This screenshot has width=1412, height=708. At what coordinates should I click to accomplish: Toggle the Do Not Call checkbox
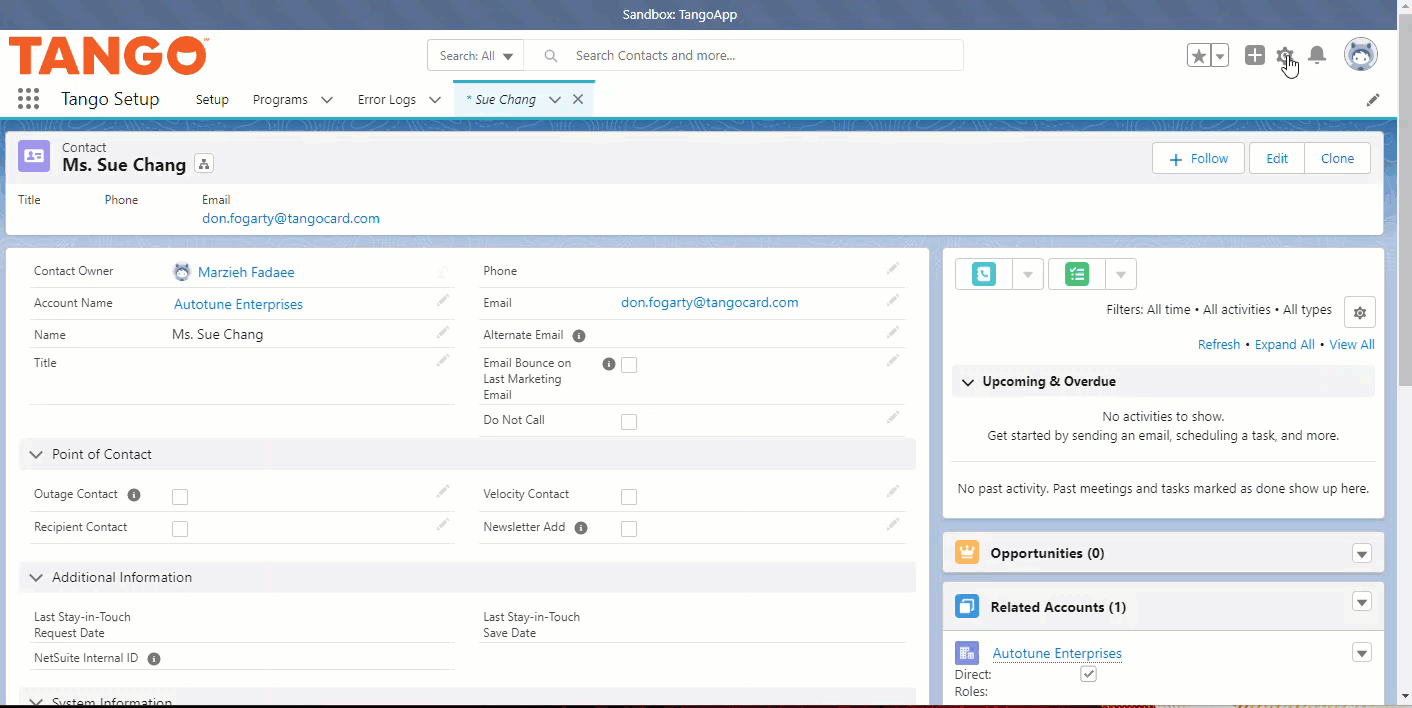pos(629,422)
